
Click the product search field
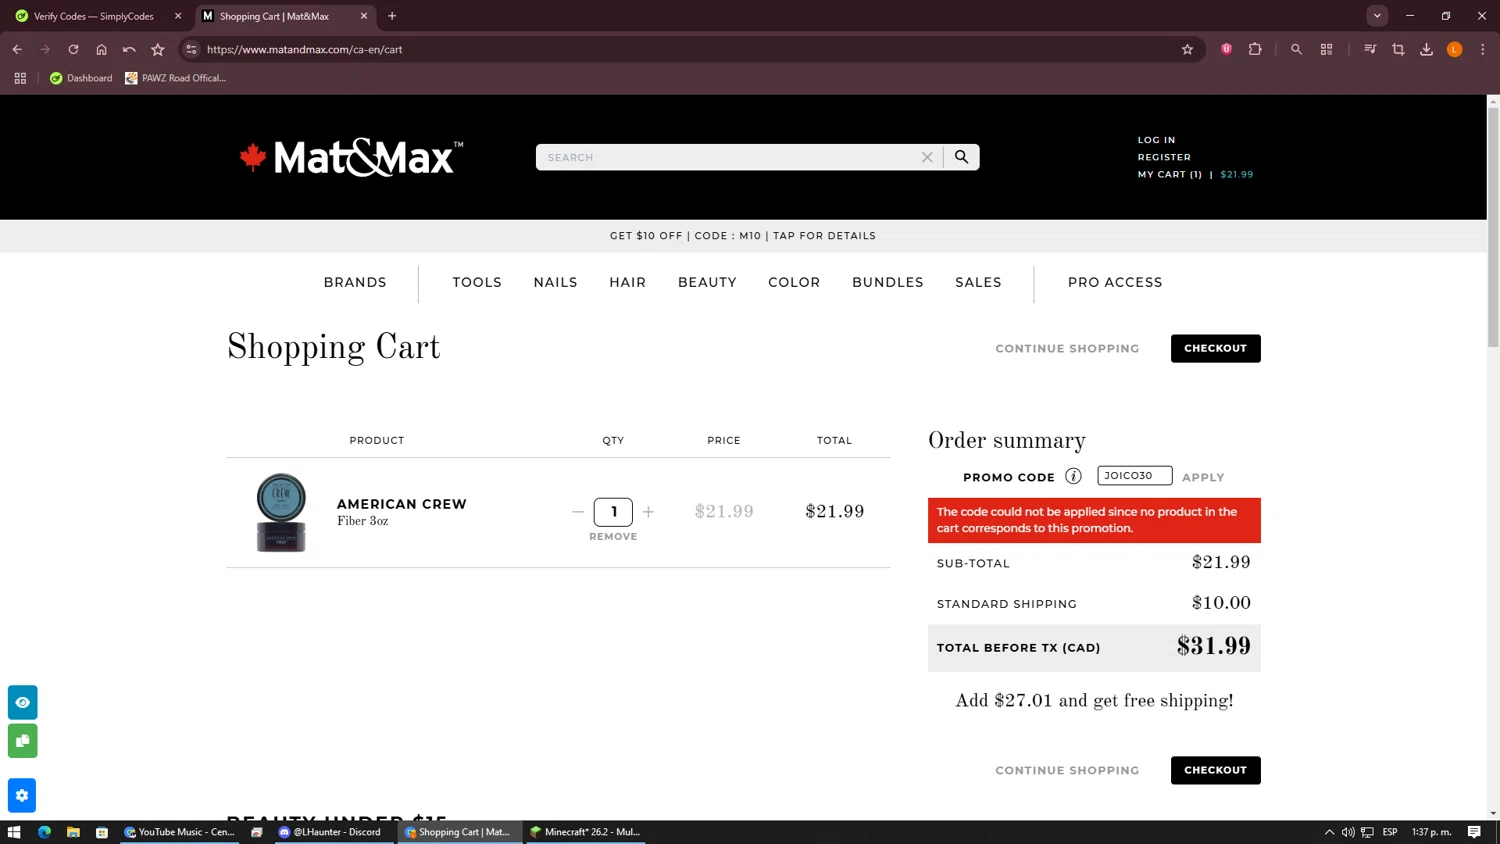tap(732, 157)
